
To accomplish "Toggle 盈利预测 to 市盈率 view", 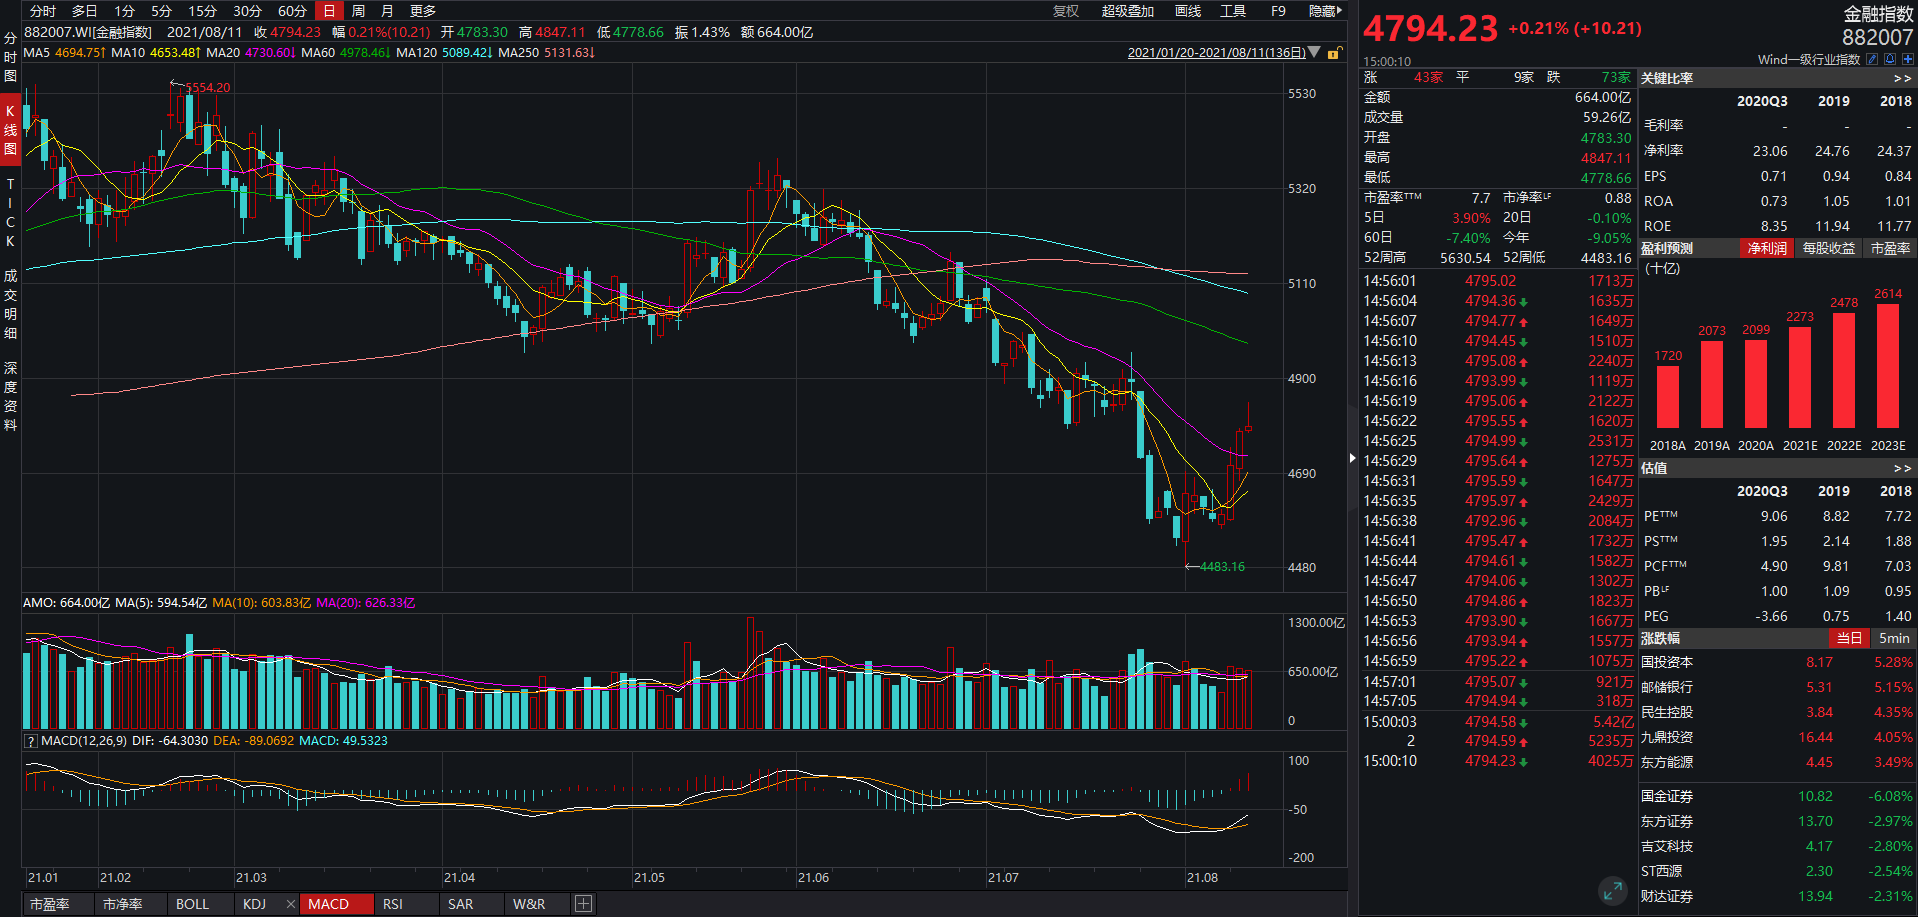I will (1890, 248).
